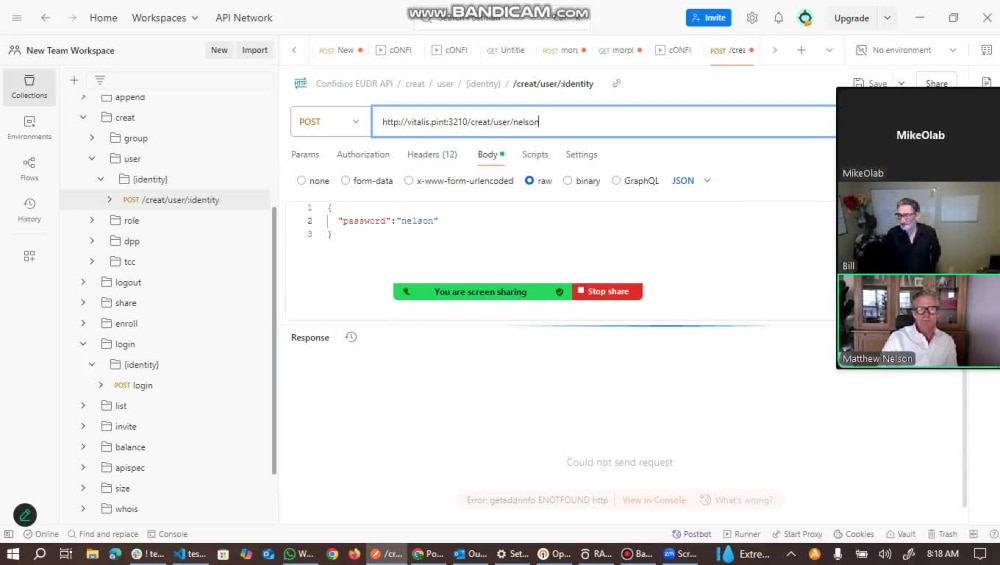Screen dimensions: 1000x565
Task: Open the JSON format dropdown
Action: tap(691, 181)
